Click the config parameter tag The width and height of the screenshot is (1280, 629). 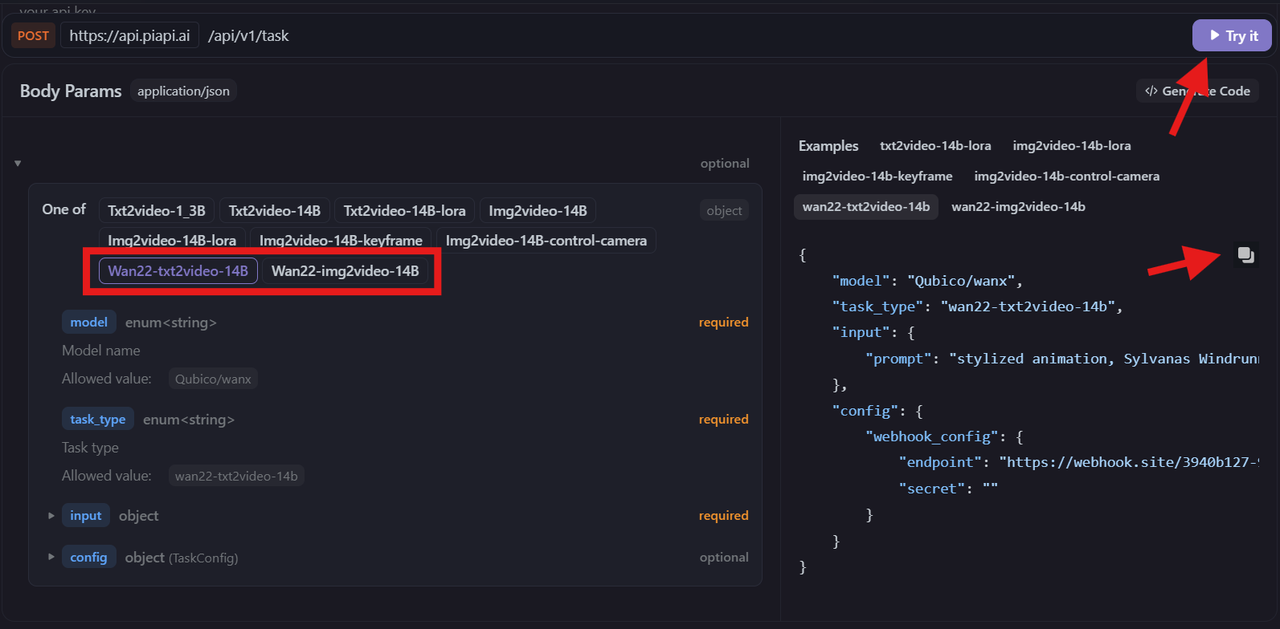tap(89, 557)
